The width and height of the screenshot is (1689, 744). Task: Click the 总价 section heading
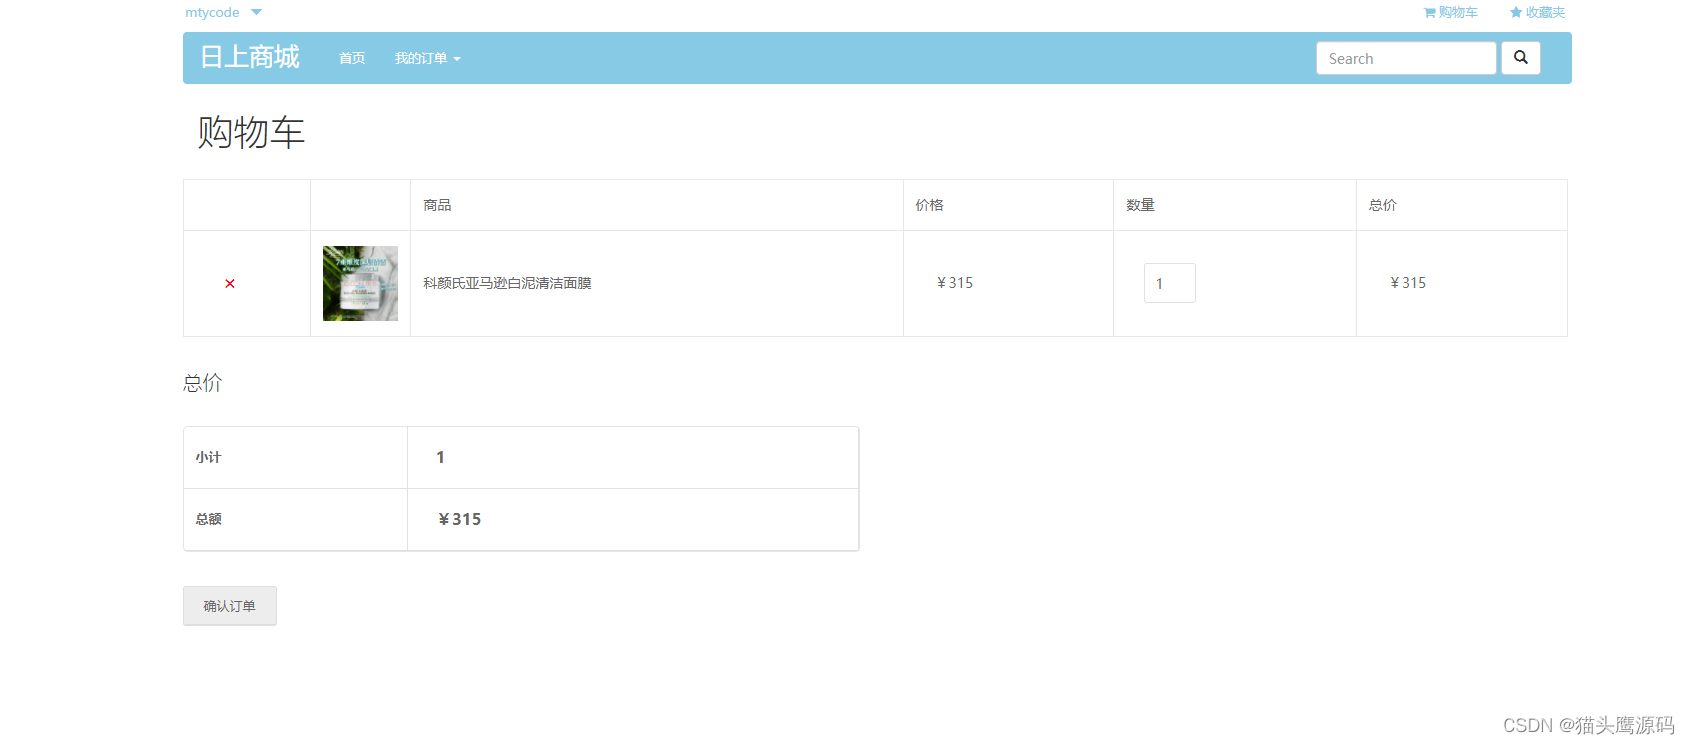(x=203, y=383)
